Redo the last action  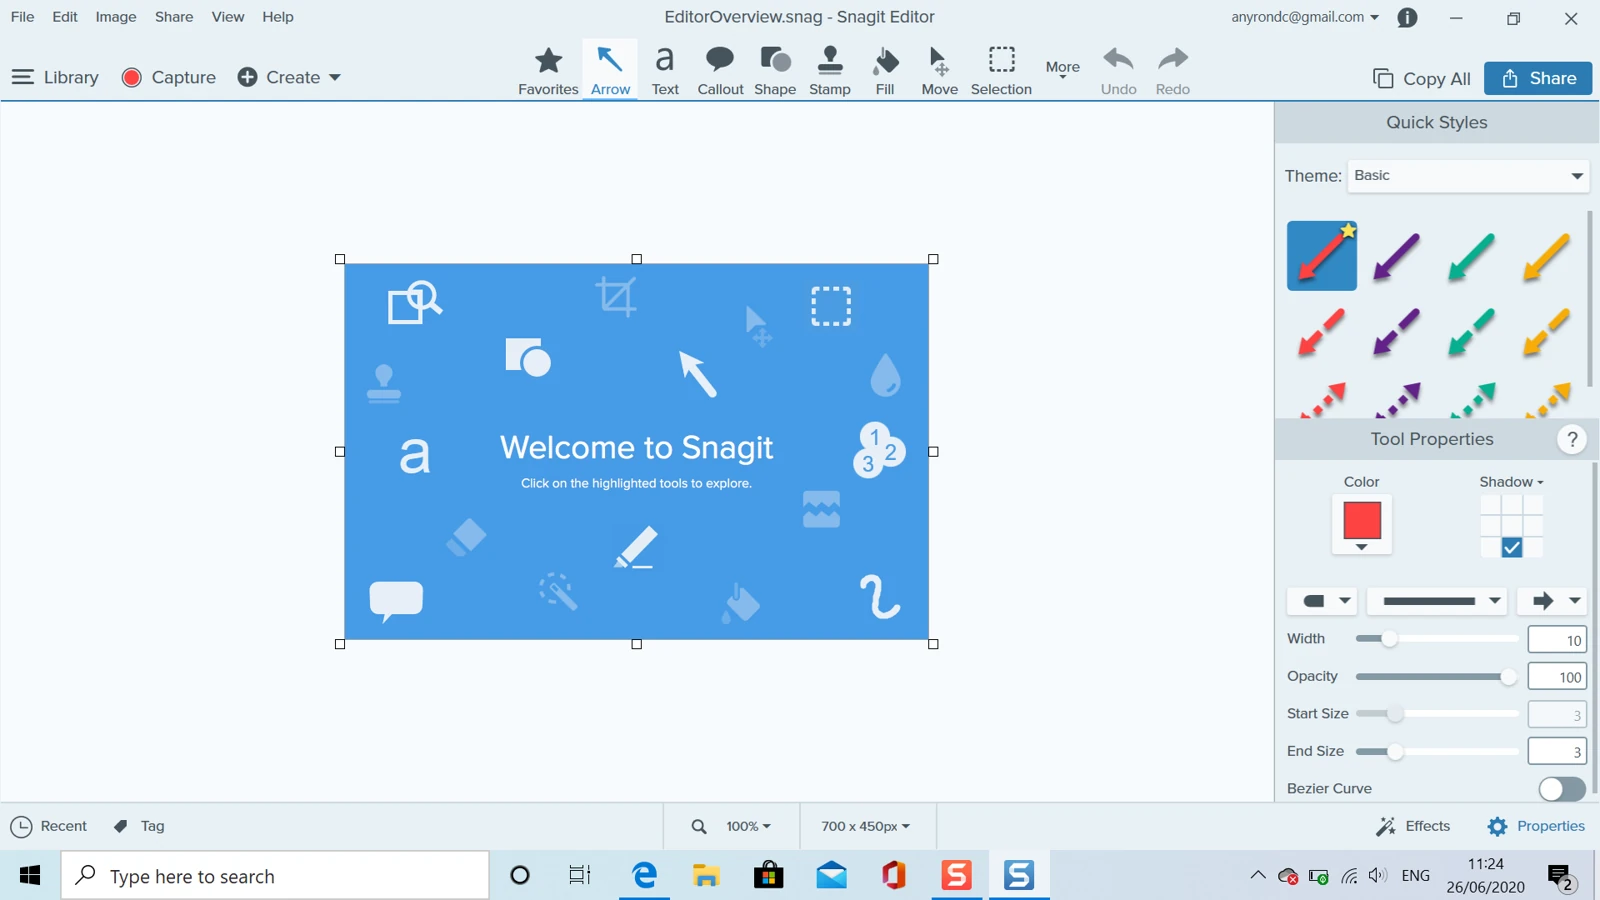pos(1172,71)
